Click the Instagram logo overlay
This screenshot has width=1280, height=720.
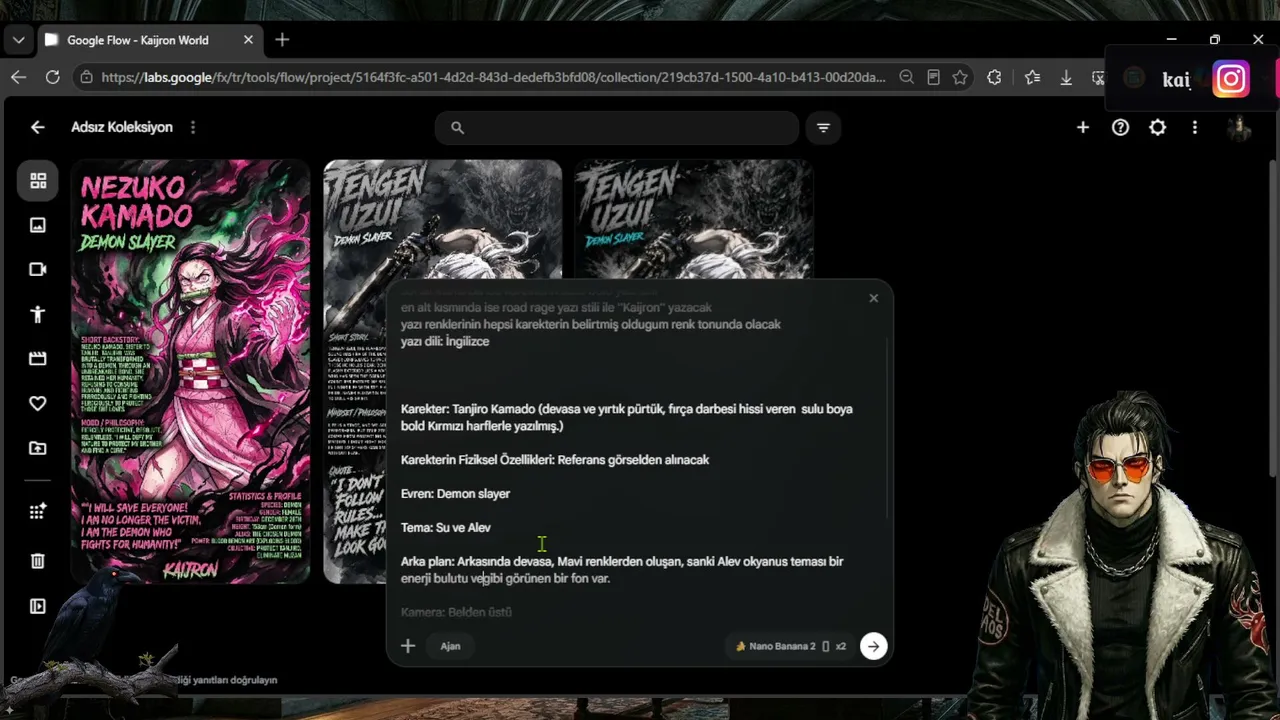(x=1231, y=79)
